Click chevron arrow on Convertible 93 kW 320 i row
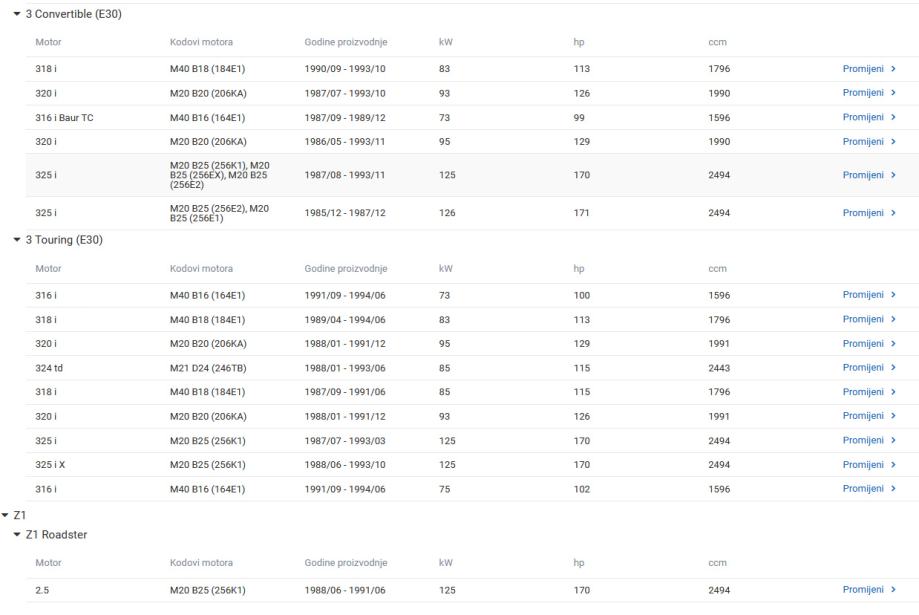This screenshot has width=919, height=615. point(892,93)
